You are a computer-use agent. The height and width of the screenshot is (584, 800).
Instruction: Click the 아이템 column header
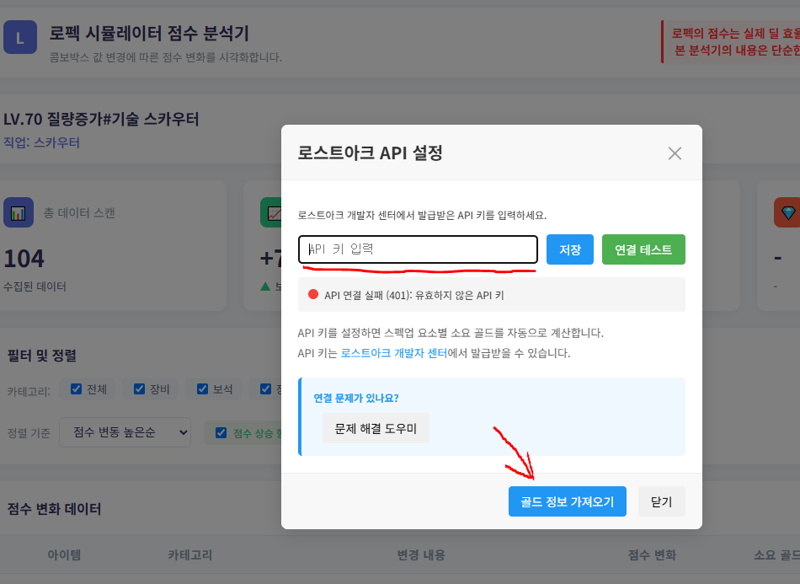(x=64, y=555)
